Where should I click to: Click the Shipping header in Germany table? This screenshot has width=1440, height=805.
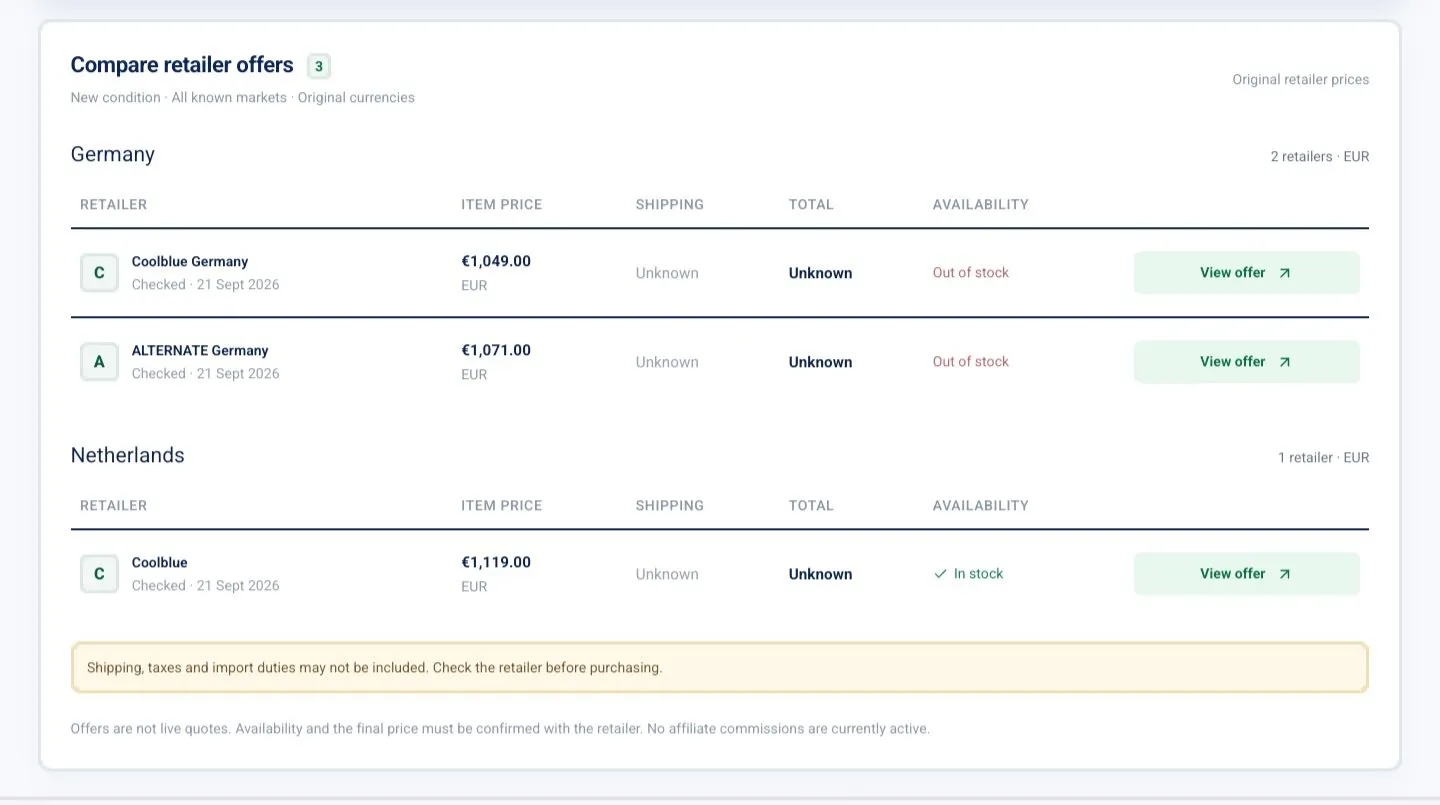coord(669,204)
